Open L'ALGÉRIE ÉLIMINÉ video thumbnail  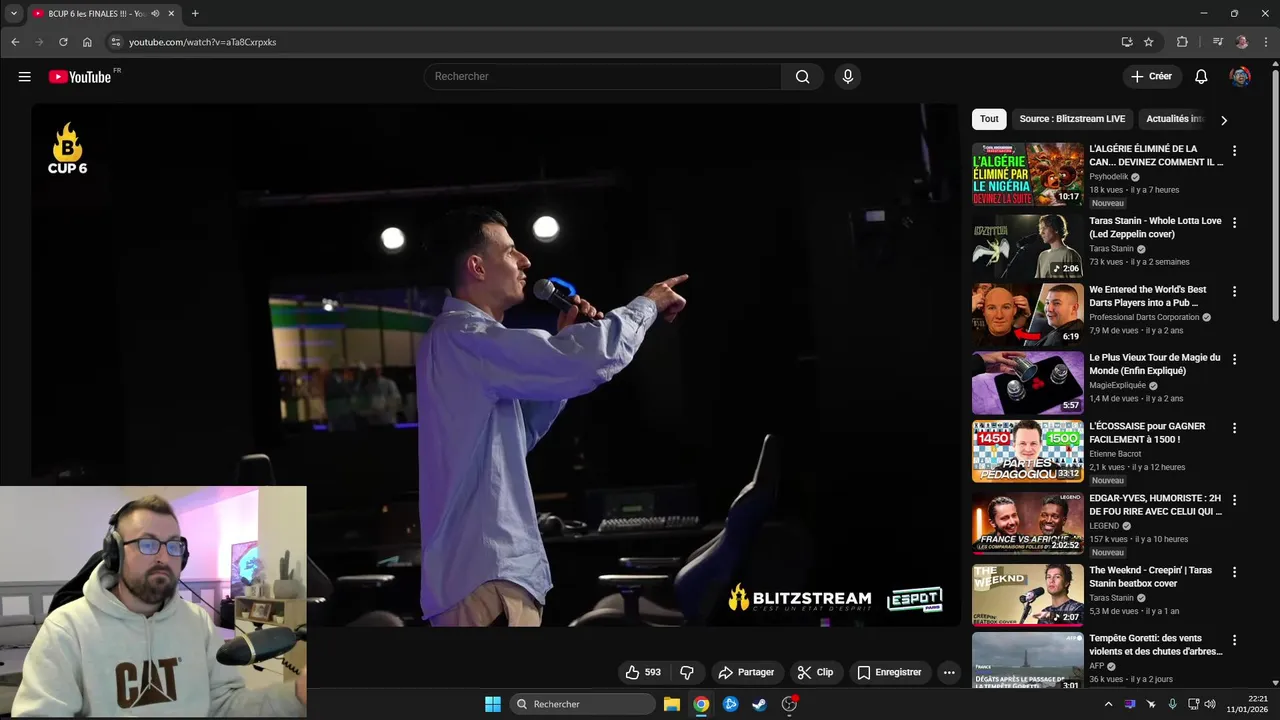coord(1028,174)
